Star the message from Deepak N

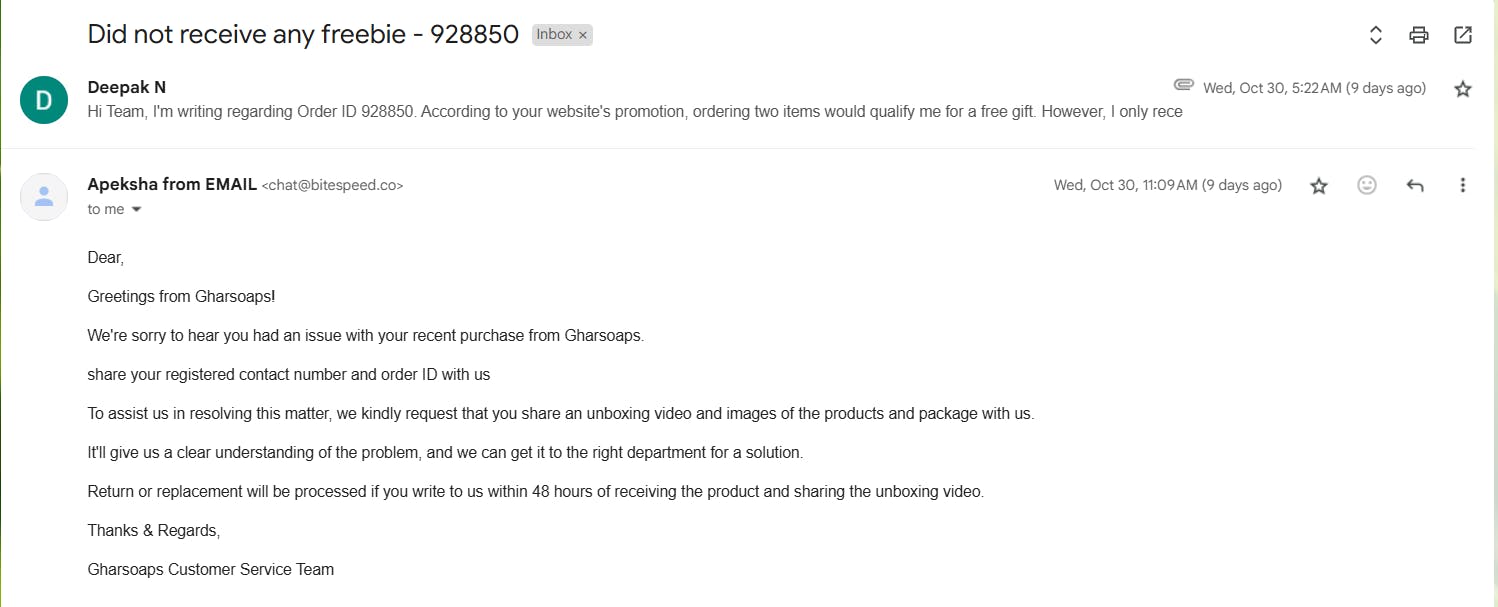point(1462,89)
